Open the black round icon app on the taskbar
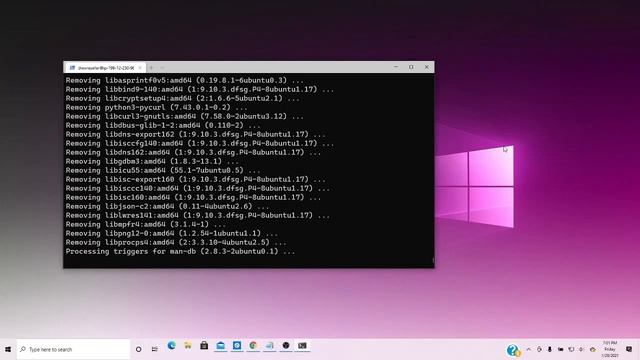The height and width of the screenshot is (360, 640). [x=286, y=346]
